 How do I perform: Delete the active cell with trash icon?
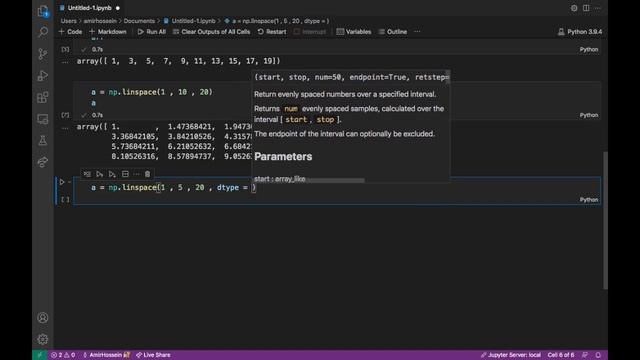pos(147,174)
